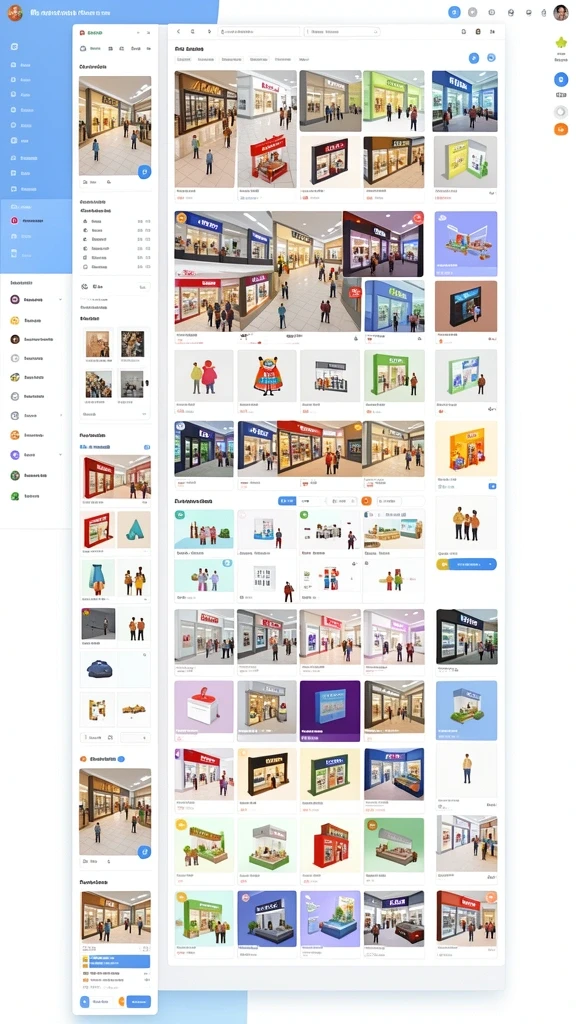Select the highlighted pink icon in the blue sidebar
The width and height of the screenshot is (576, 1024).
click(14, 221)
